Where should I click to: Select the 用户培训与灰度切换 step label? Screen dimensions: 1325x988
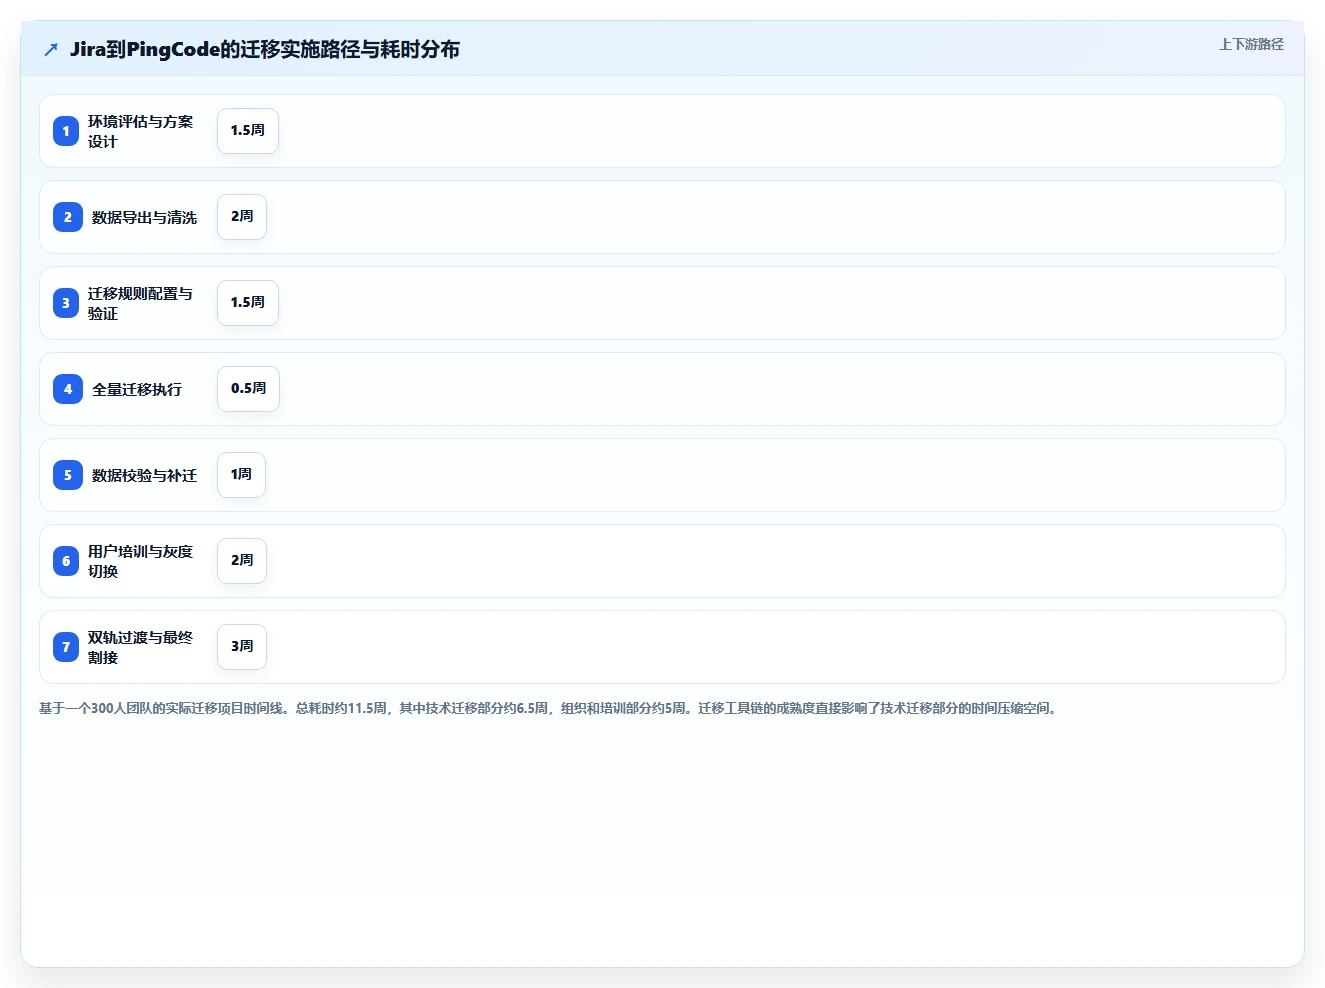[140, 561]
